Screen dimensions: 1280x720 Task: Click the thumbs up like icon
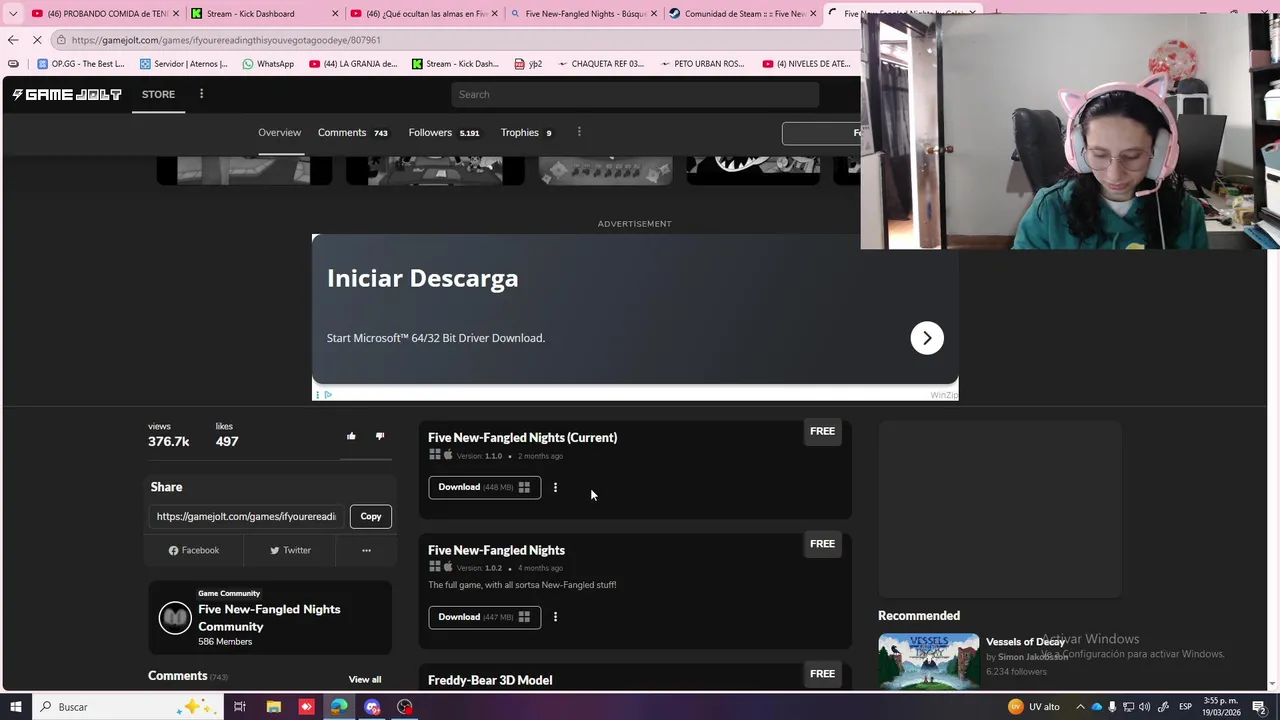351,436
